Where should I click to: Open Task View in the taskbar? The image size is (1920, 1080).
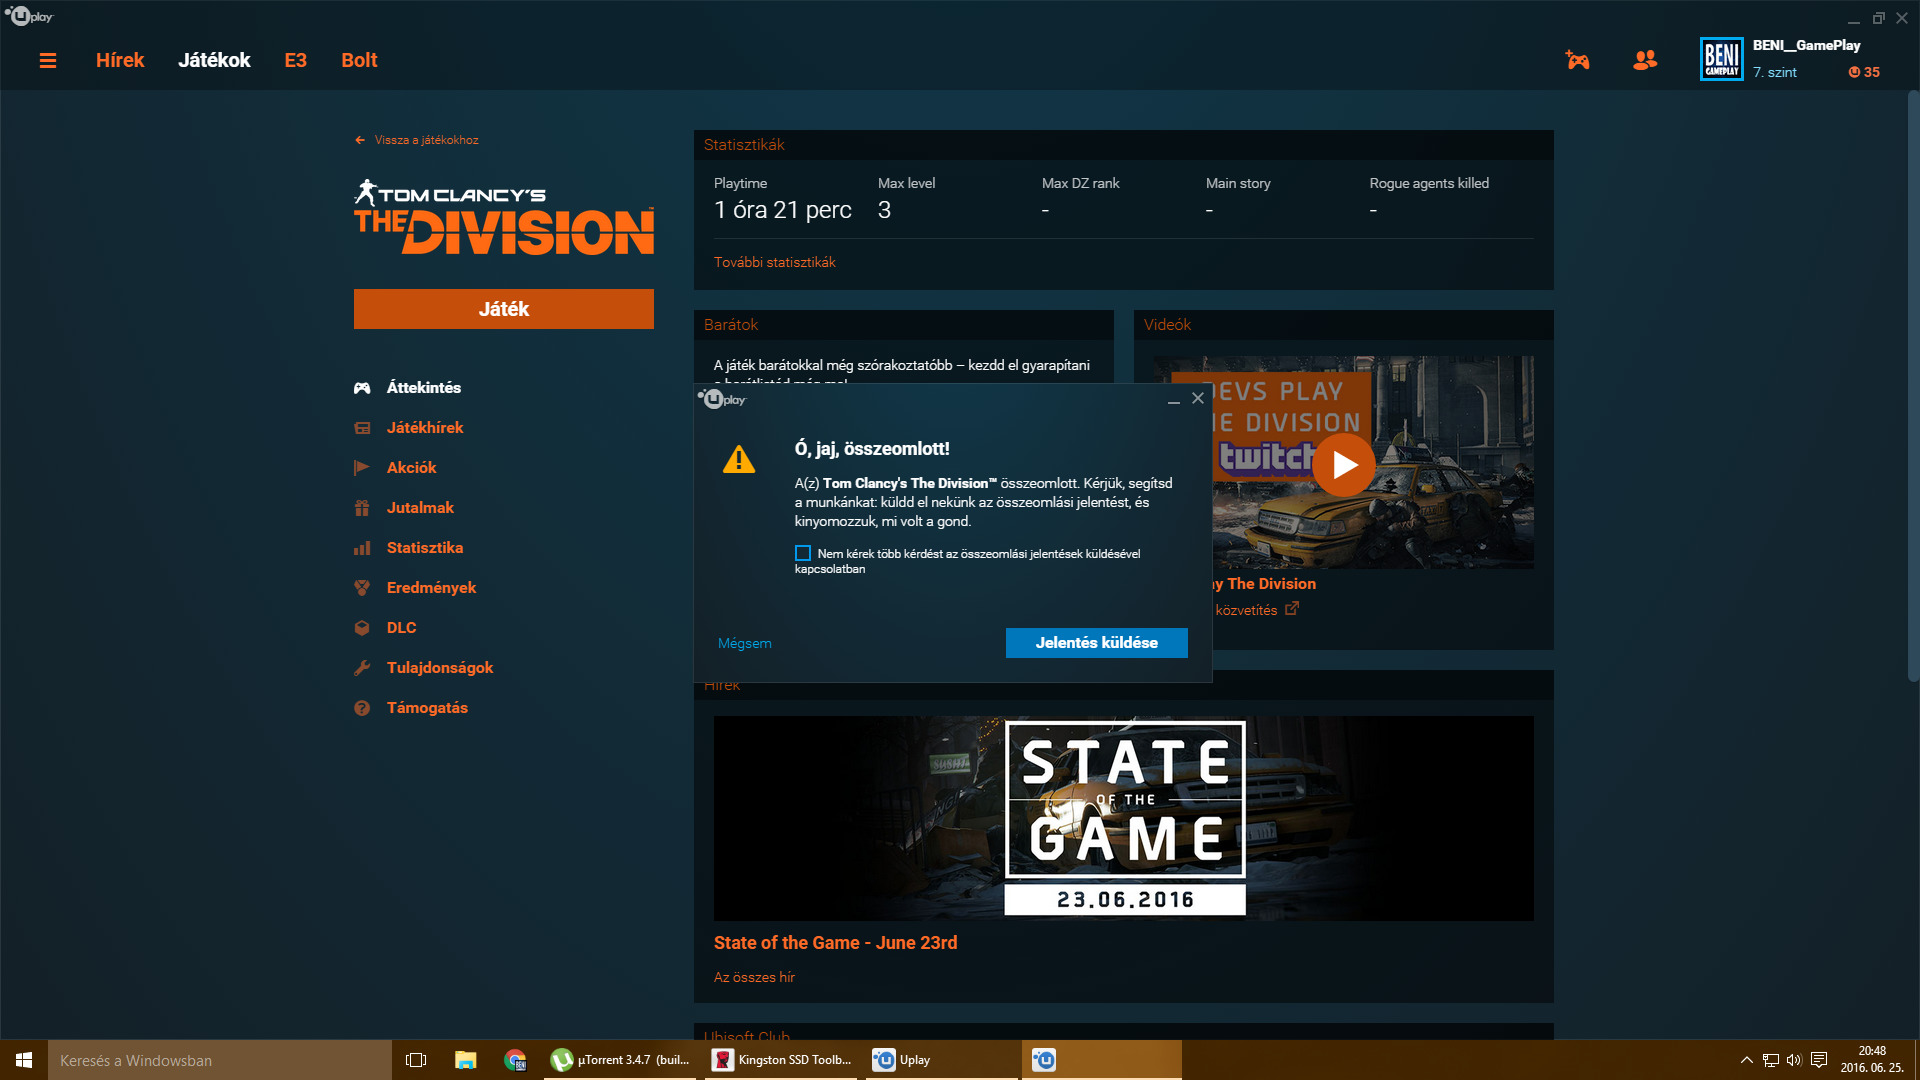[x=416, y=1060]
